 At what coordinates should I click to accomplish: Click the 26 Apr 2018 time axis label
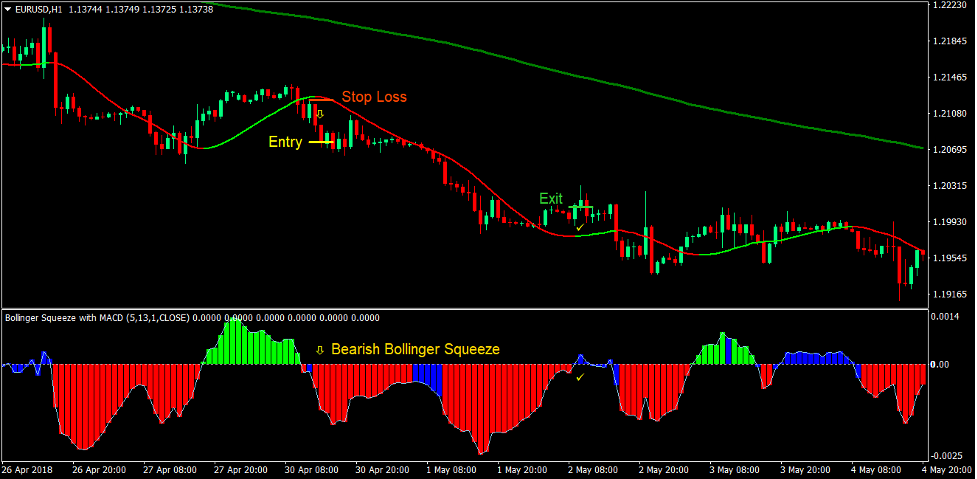click(x=27, y=470)
